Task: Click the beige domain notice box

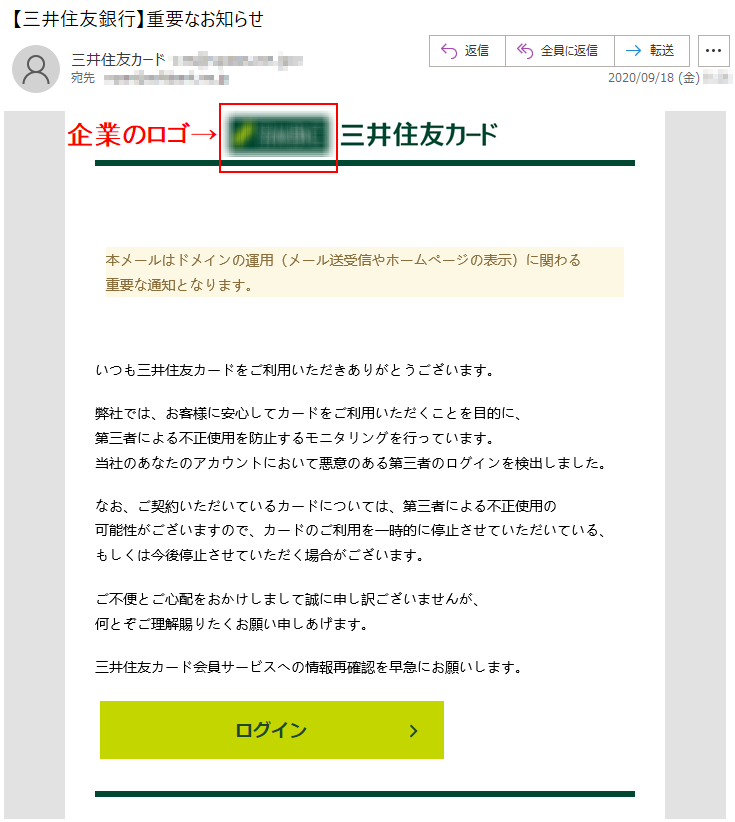Action: 365,272
